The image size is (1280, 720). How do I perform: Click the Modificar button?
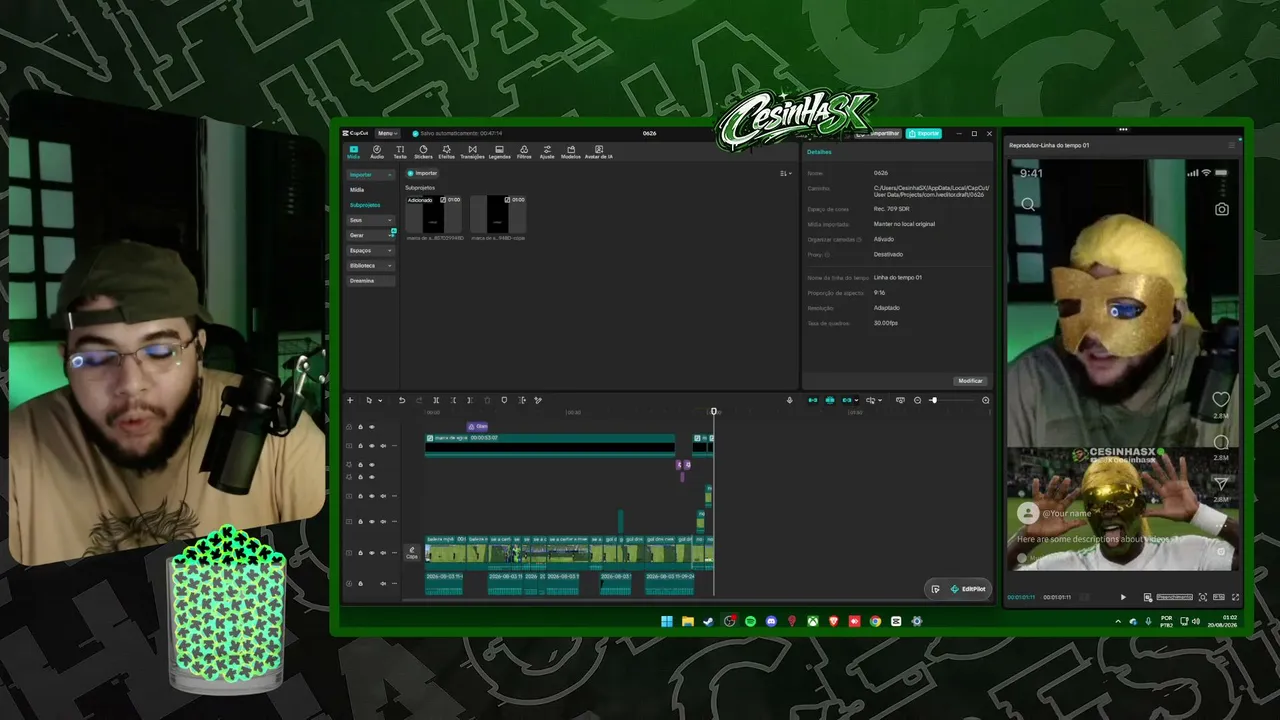(x=970, y=381)
